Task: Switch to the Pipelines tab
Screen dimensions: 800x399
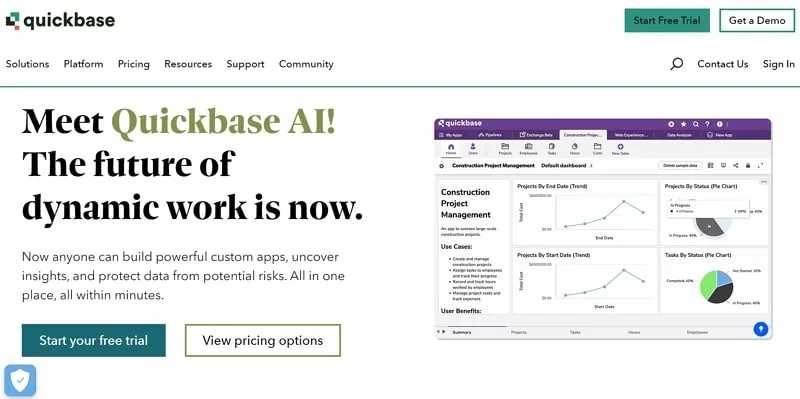Action: 490,135
